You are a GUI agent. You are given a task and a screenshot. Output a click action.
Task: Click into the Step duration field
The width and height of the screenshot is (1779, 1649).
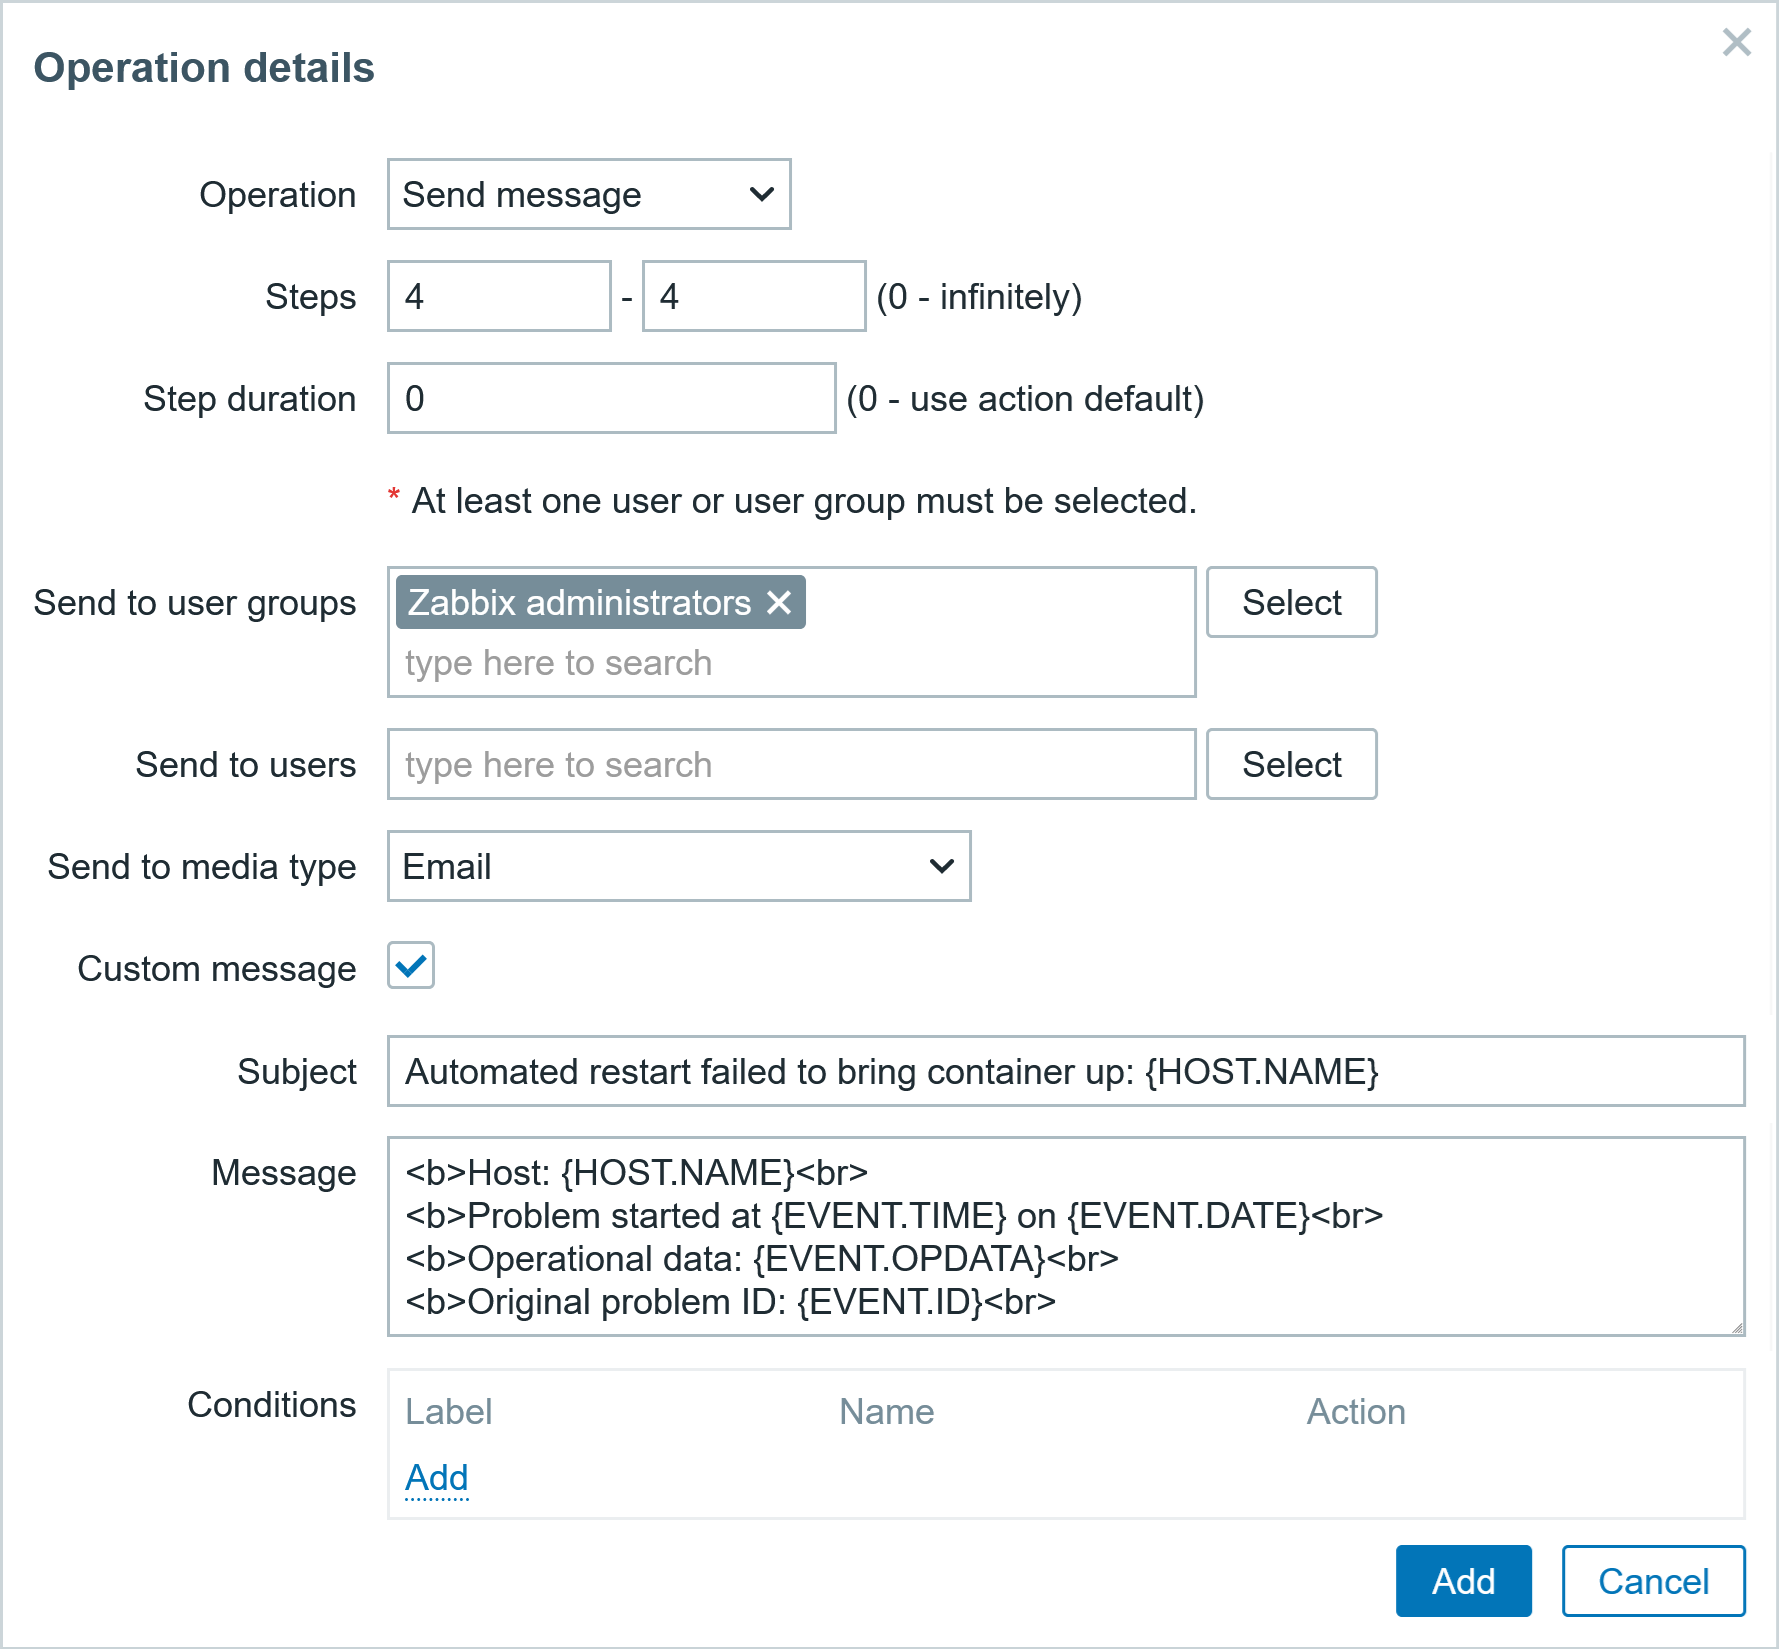pyautogui.click(x=612, y=398)
